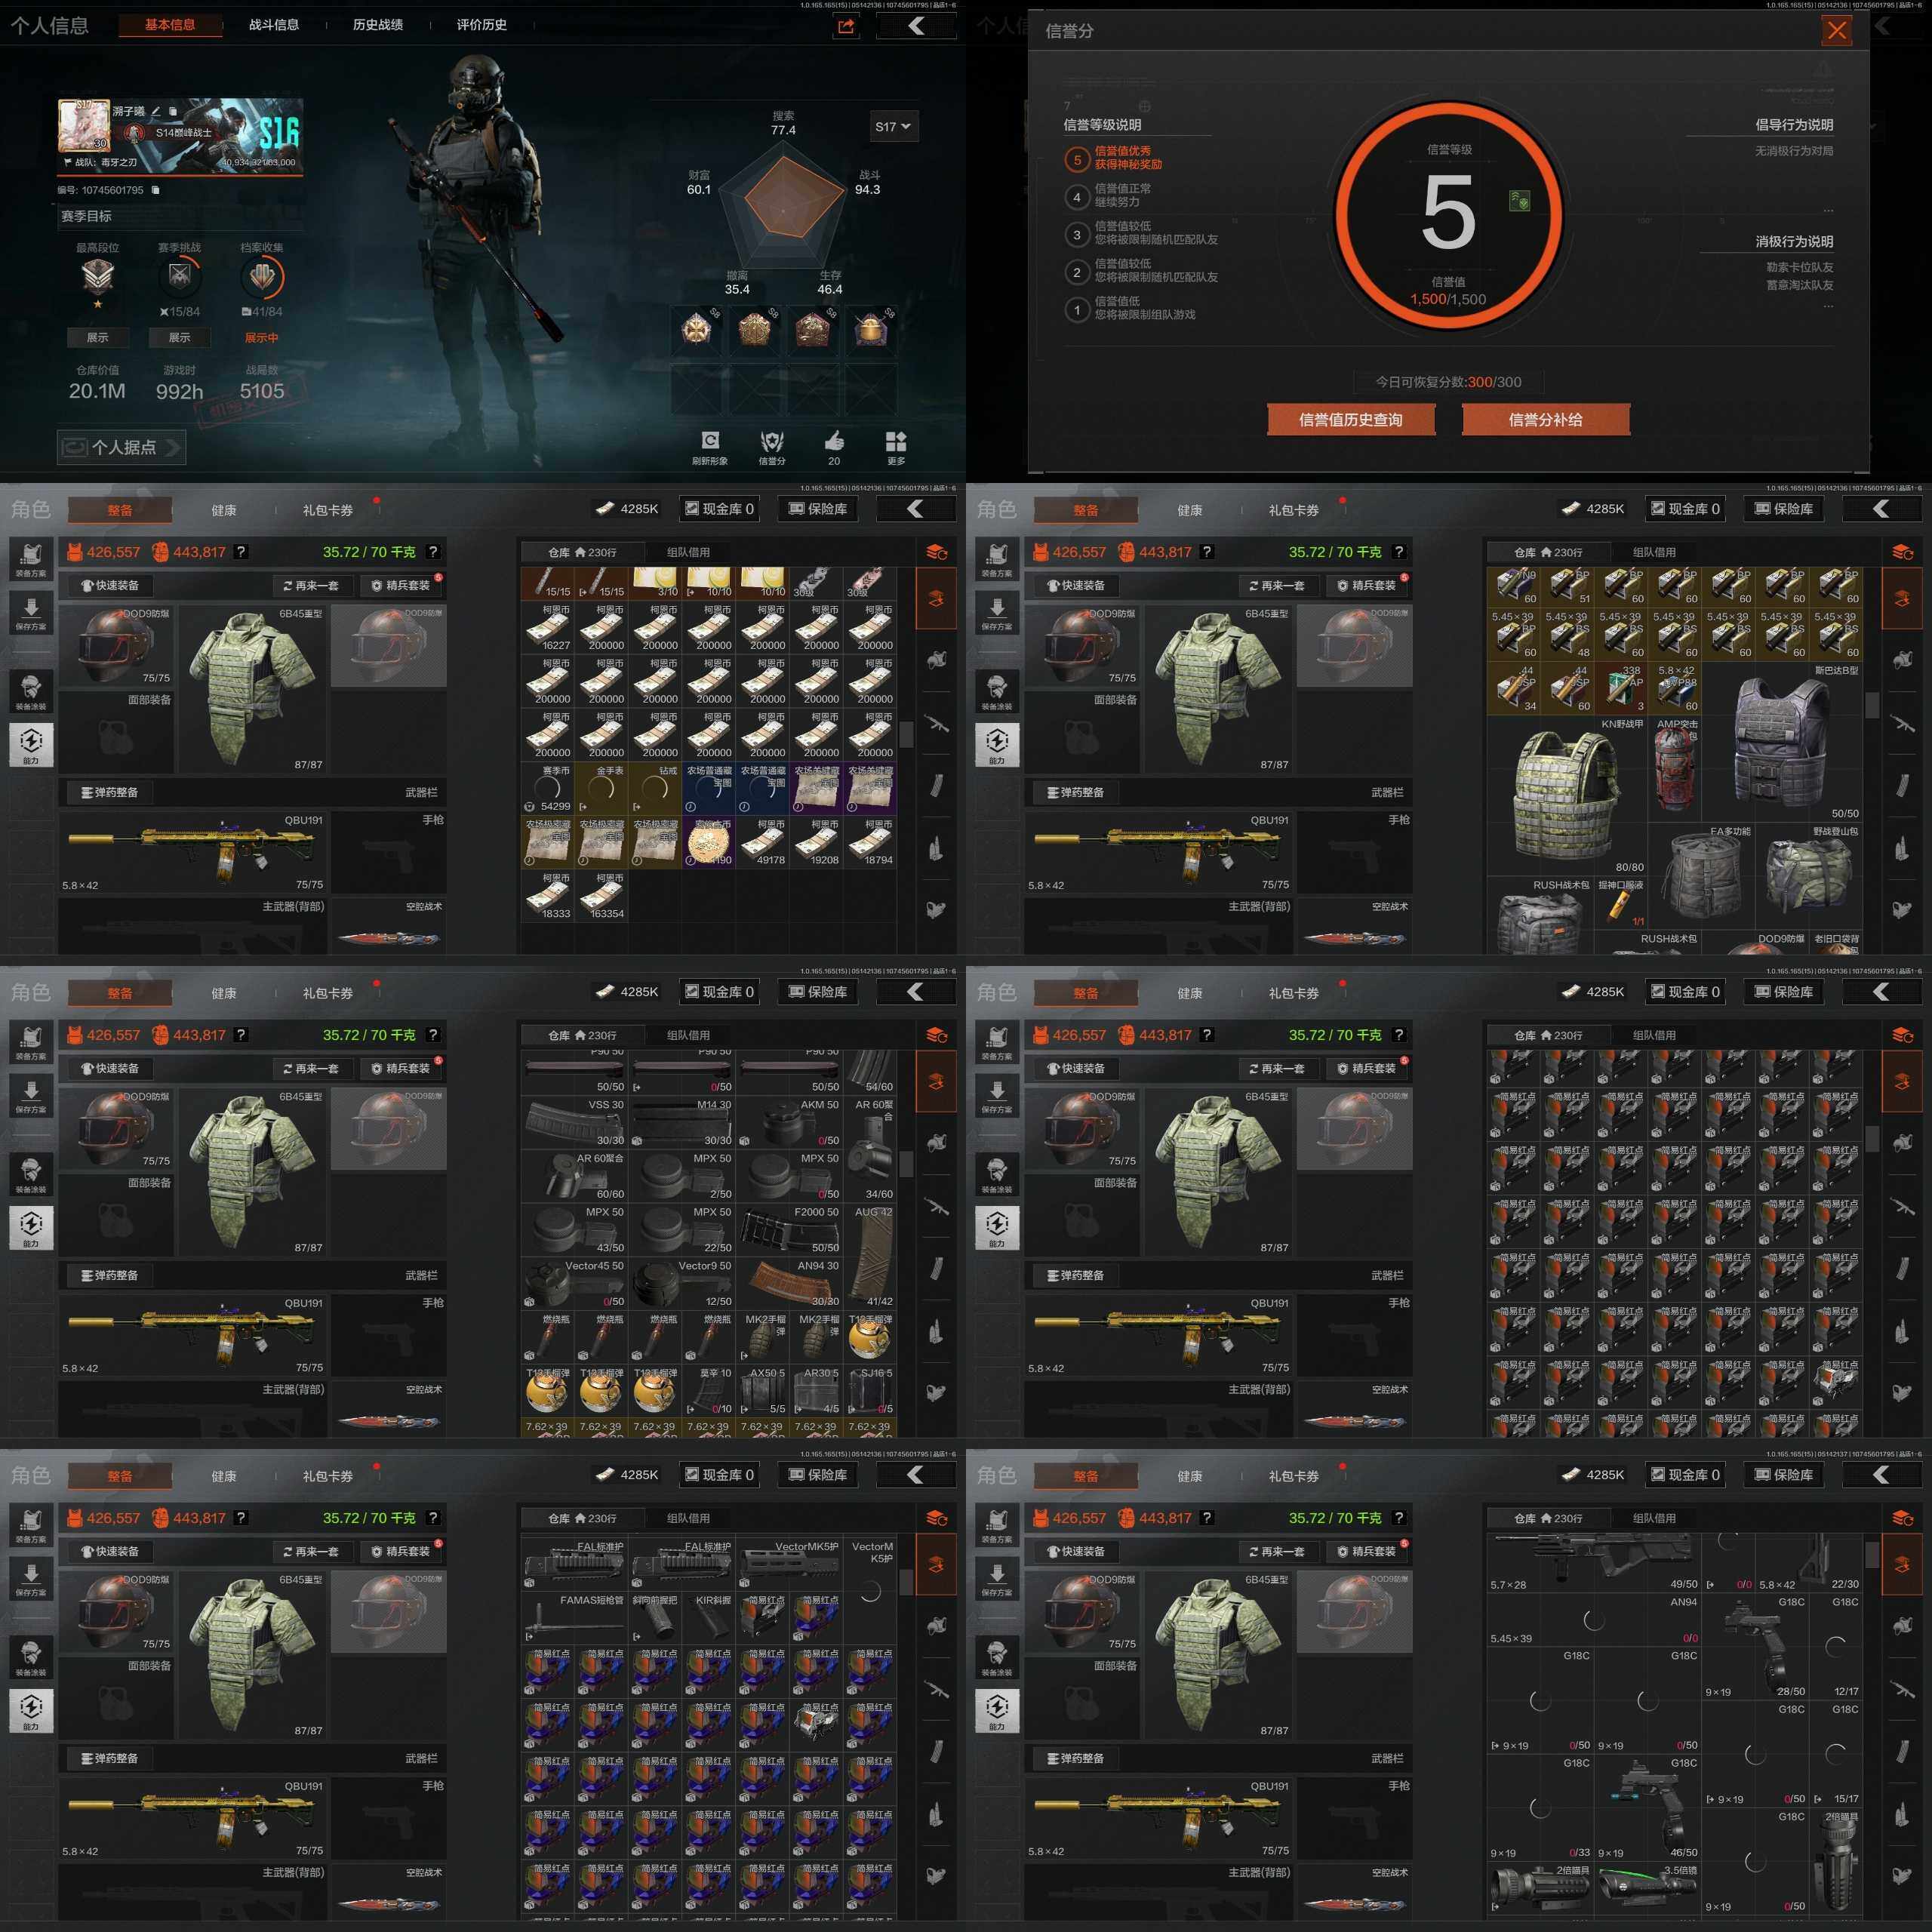This screenshot has width=1932, height=1932.
Task: Select the AMP突击包 backpack item
Action: (x=1674, y=768)
